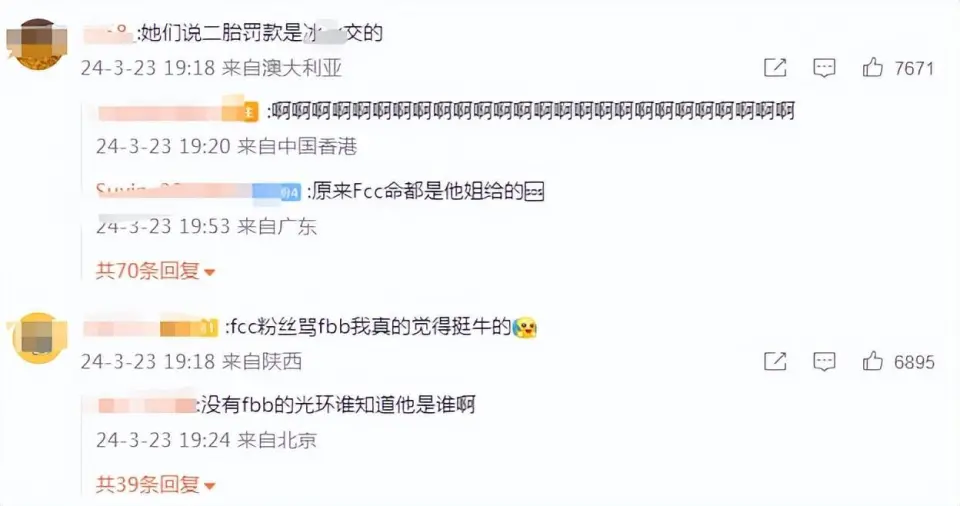Open the first commenter's avatar
960x506 pixels.
(x=37, y=44)
